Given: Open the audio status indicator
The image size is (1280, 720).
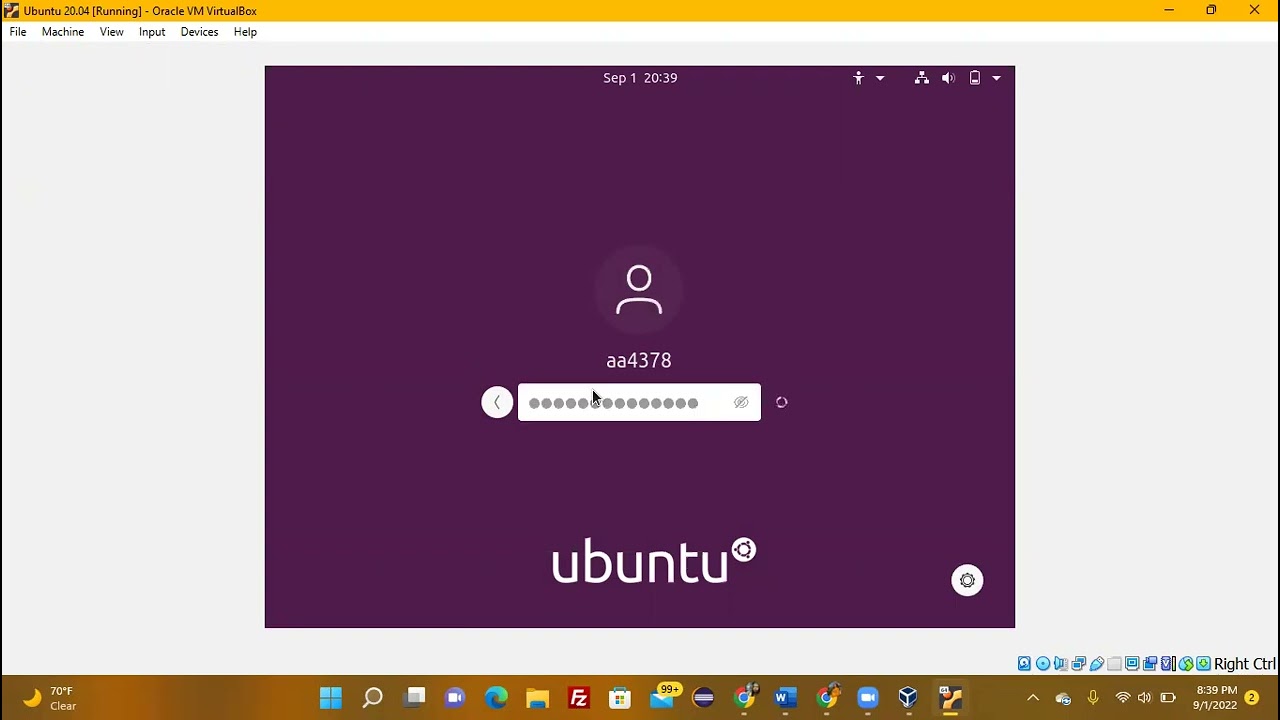Looking at the screenshot, I should point(1060,664).
